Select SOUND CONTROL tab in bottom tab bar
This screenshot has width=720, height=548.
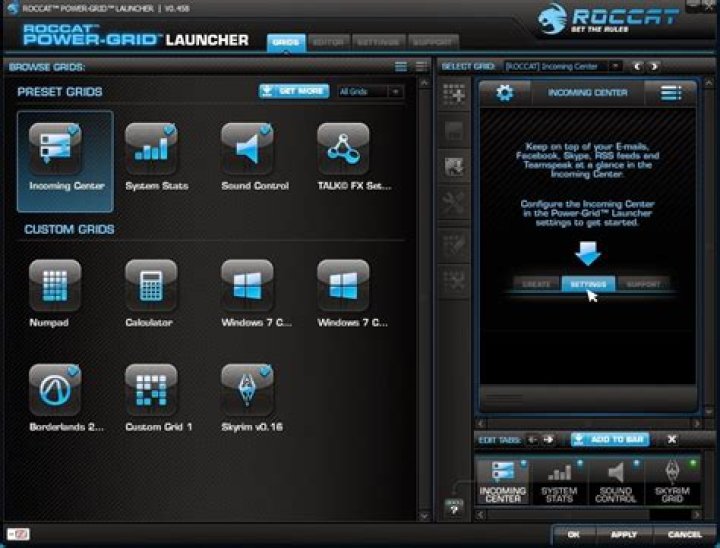coord(616,480)
